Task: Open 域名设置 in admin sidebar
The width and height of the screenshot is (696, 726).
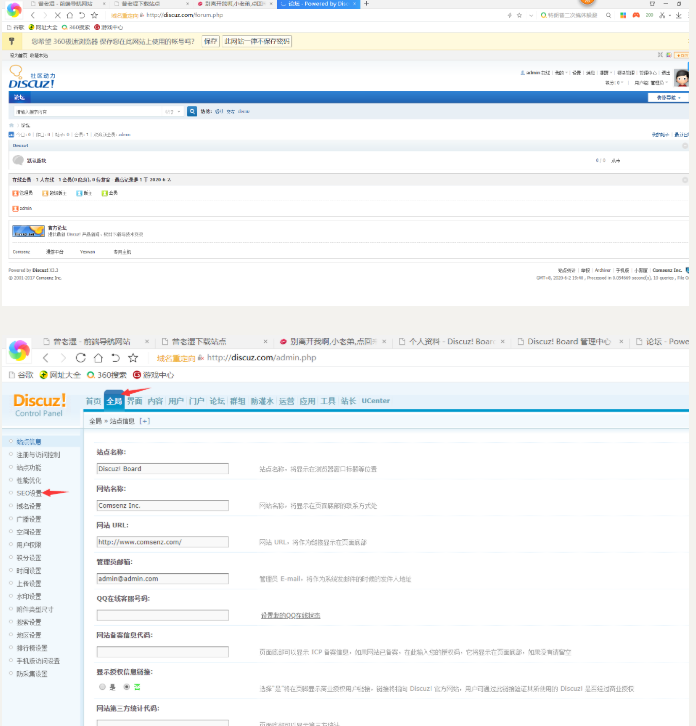Action: pyautogui.click(x=29, y=506)
